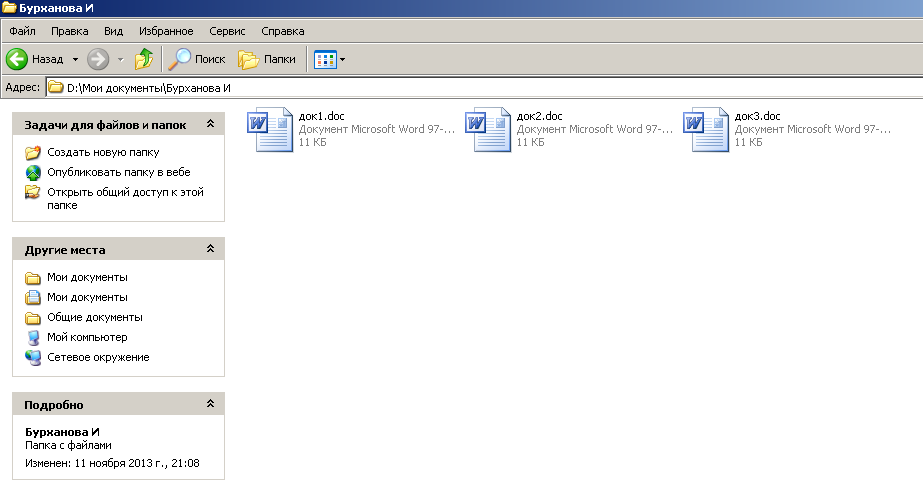Screen dimensions: 923x501
Task: Collapse the Другие места panel
Action: (x=210, y=248)
